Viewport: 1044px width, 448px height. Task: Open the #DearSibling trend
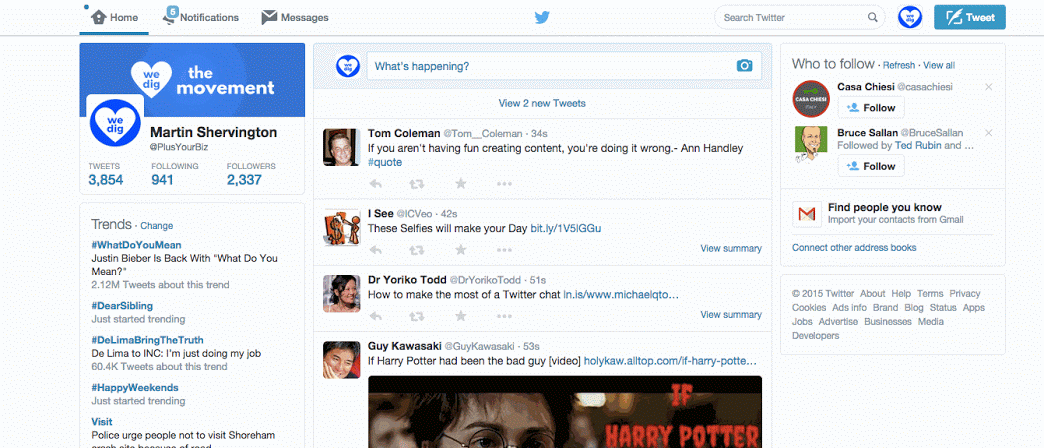(122, 306)
